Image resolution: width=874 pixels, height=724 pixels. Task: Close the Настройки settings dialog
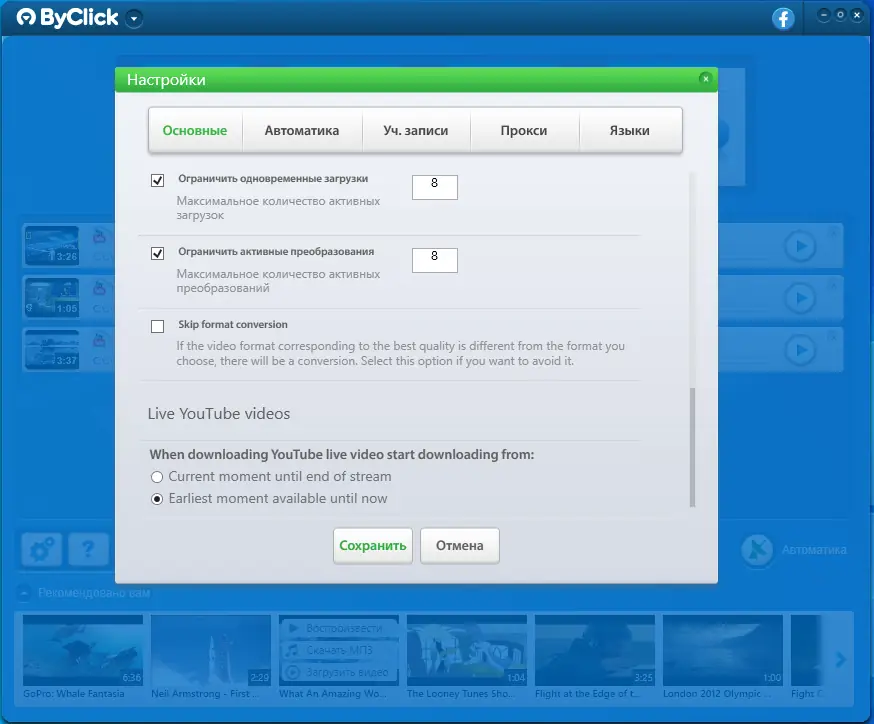(x=705, y=79)
